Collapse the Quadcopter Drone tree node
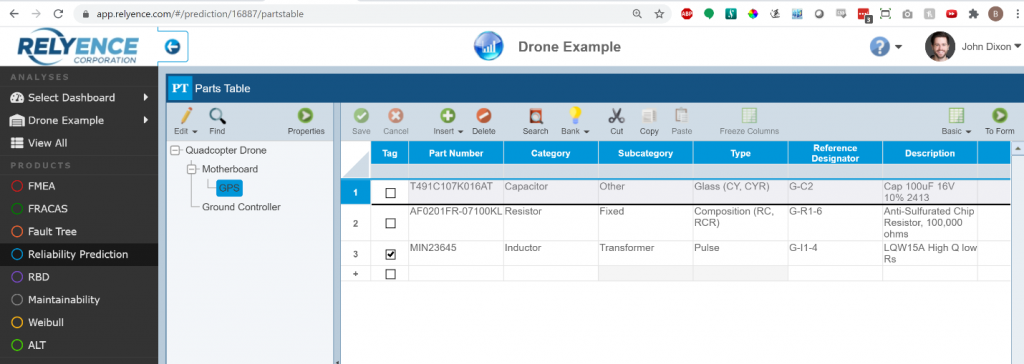1024x364 pixels. tap(174, 151)
